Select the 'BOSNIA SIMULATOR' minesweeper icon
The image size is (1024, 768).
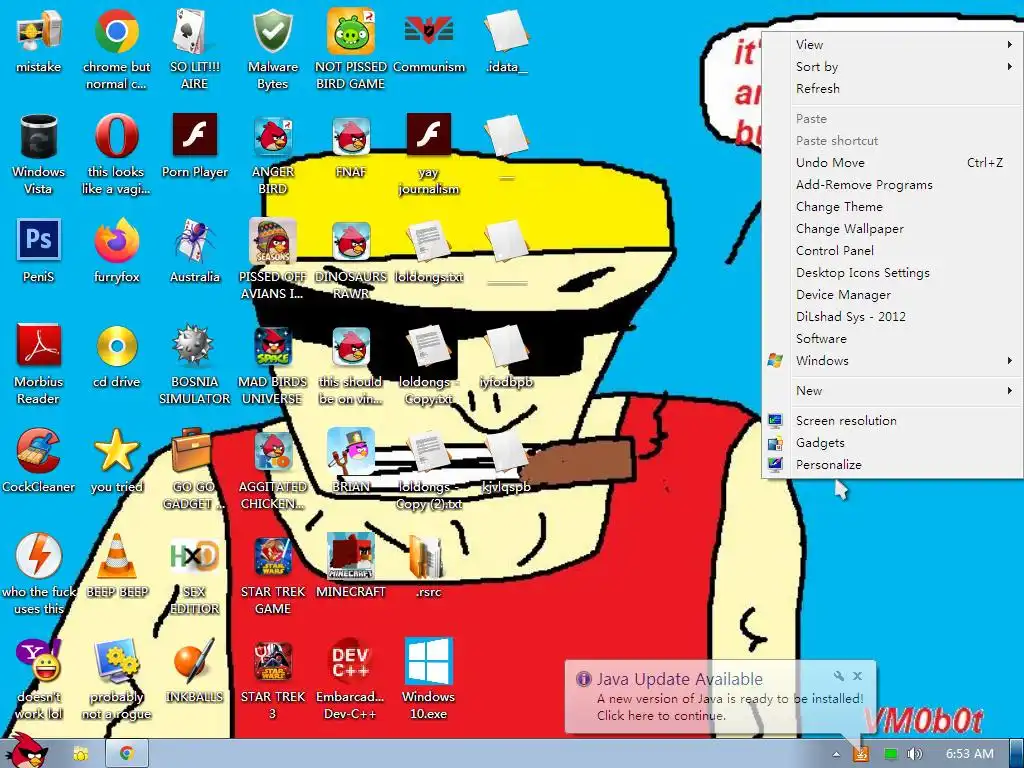pyautogui.click(x=194, y=345)
